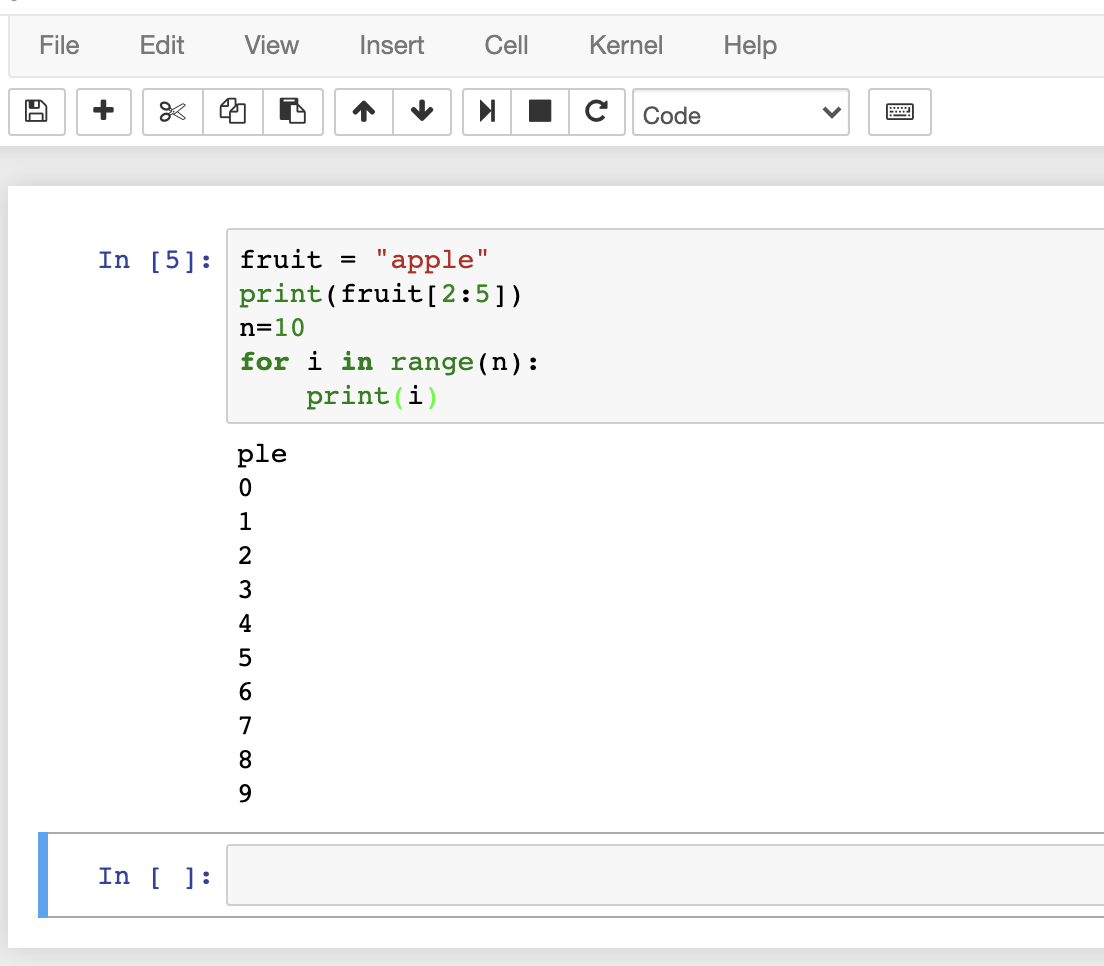Move selected cell up arrow

[x=364, y=112]
